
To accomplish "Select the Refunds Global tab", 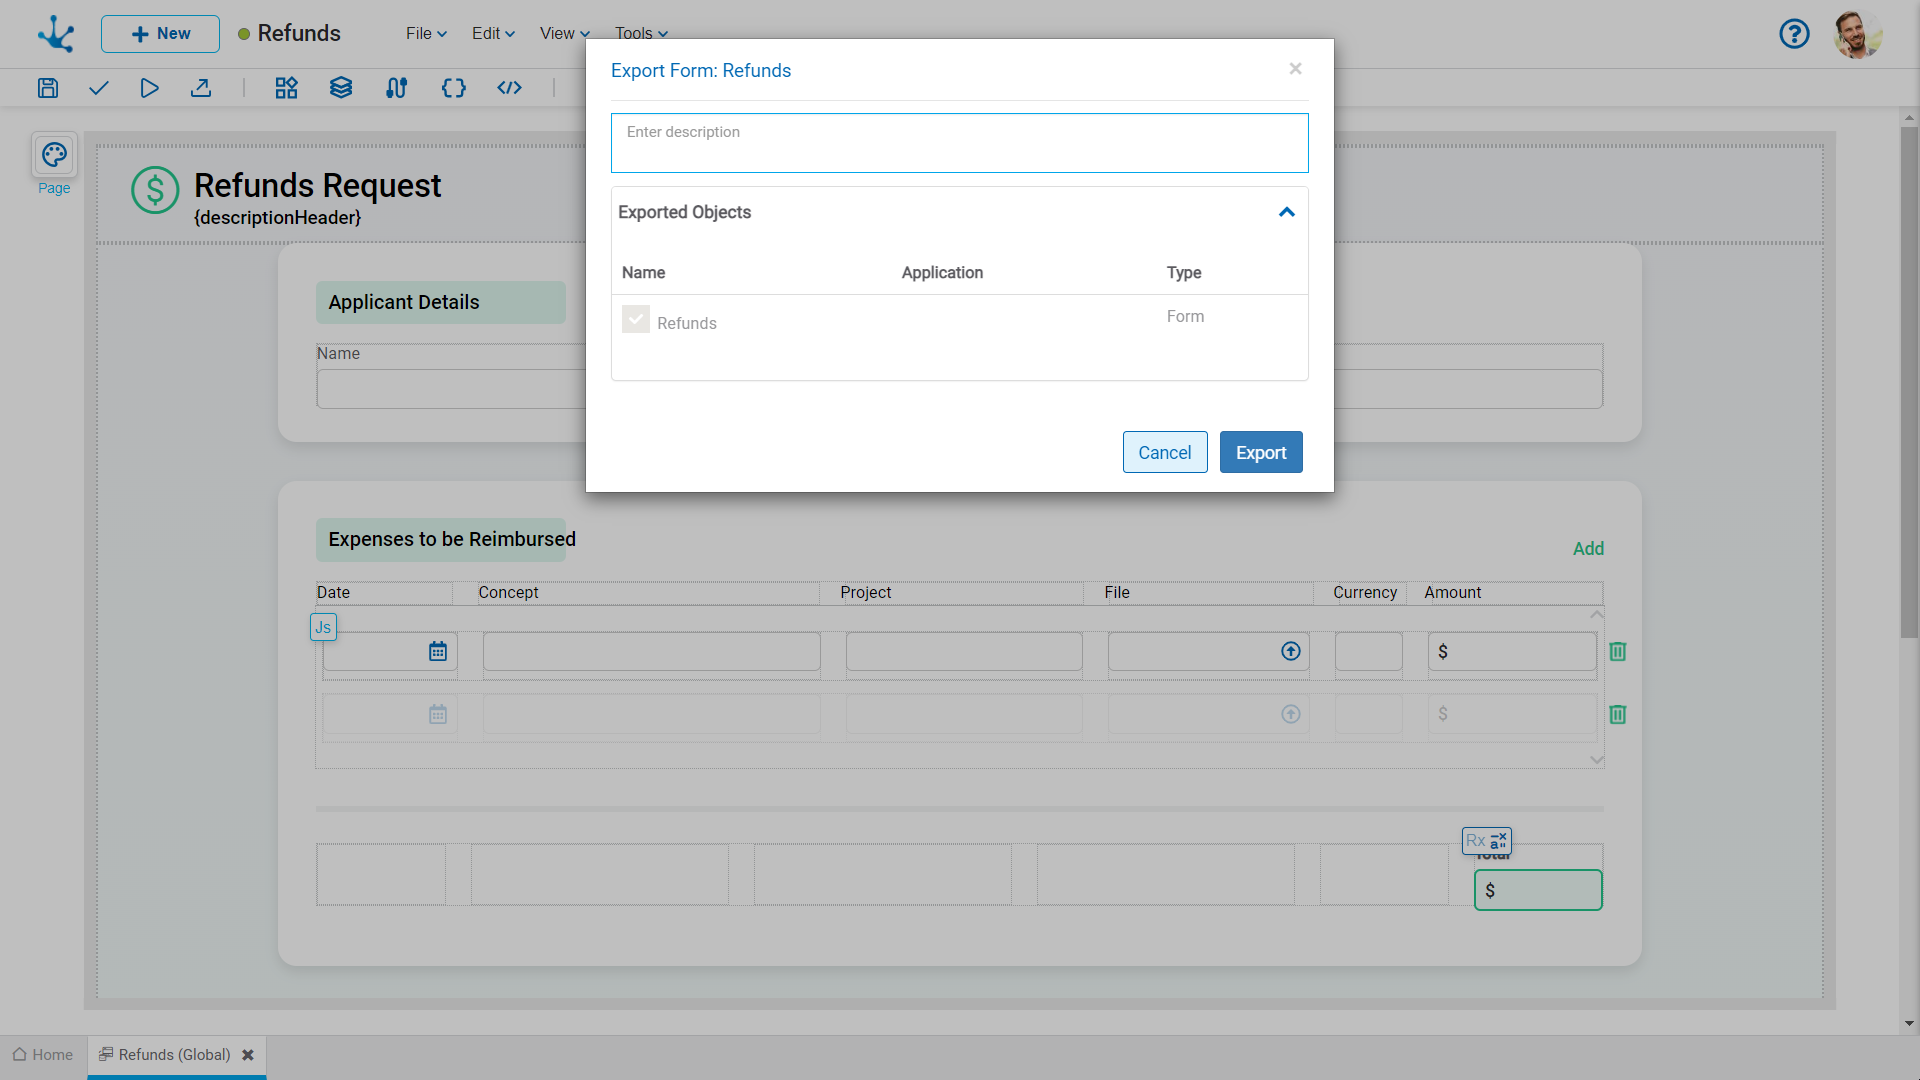I will (x=173, y=1054).
